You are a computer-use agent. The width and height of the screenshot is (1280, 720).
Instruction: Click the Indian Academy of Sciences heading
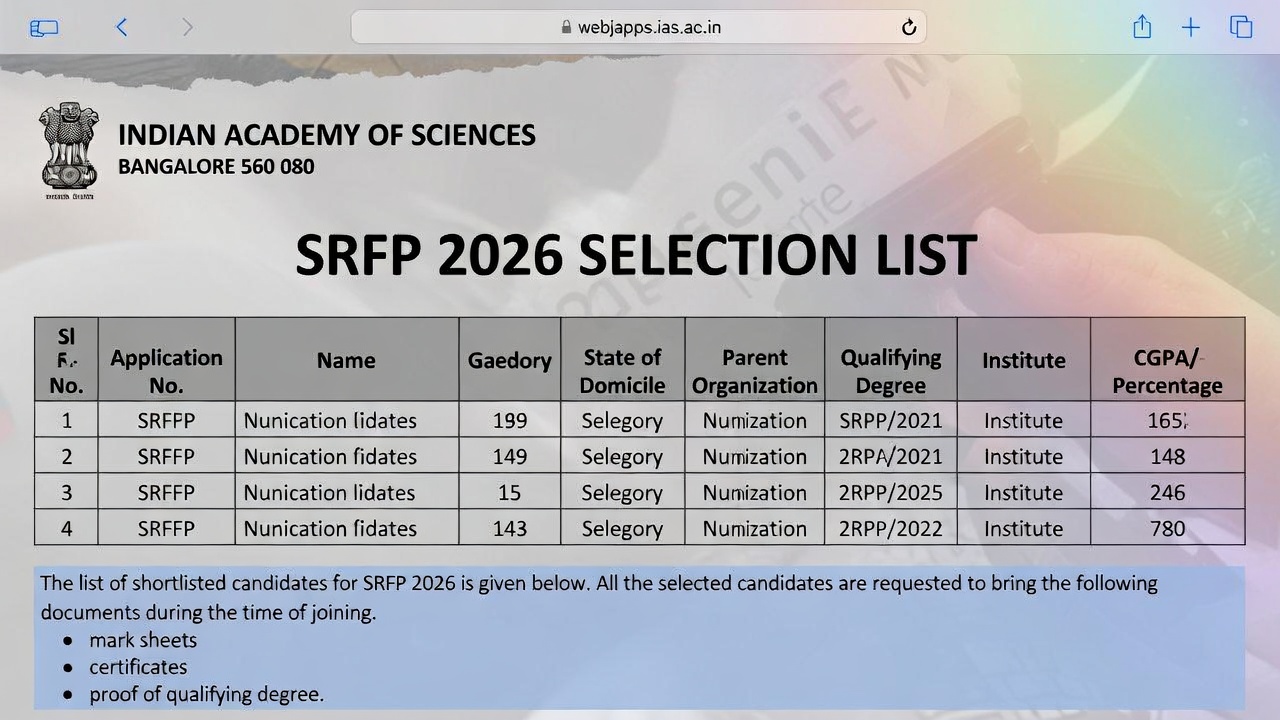[326, 135]
